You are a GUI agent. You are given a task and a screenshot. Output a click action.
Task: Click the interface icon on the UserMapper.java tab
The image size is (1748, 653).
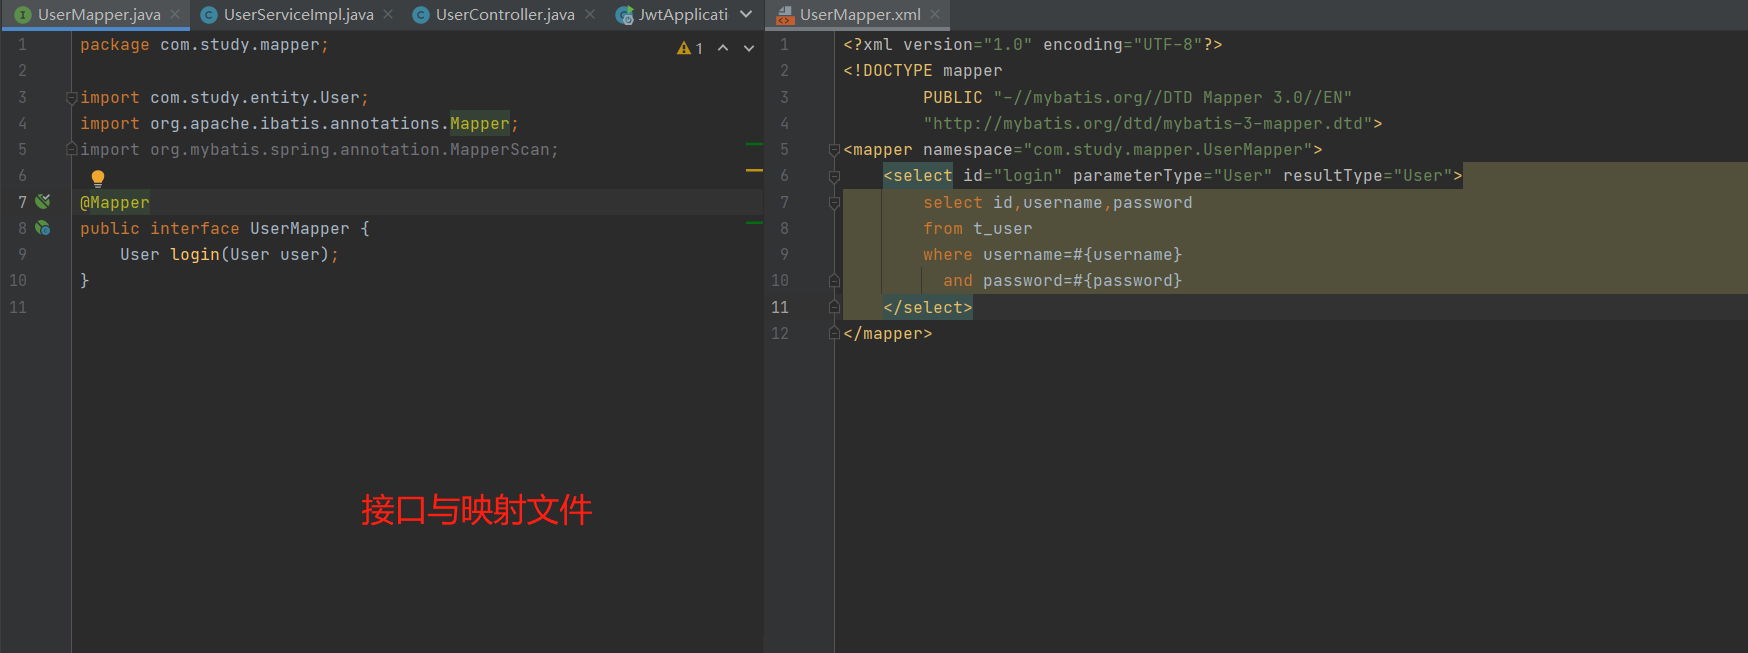(23, 15)
